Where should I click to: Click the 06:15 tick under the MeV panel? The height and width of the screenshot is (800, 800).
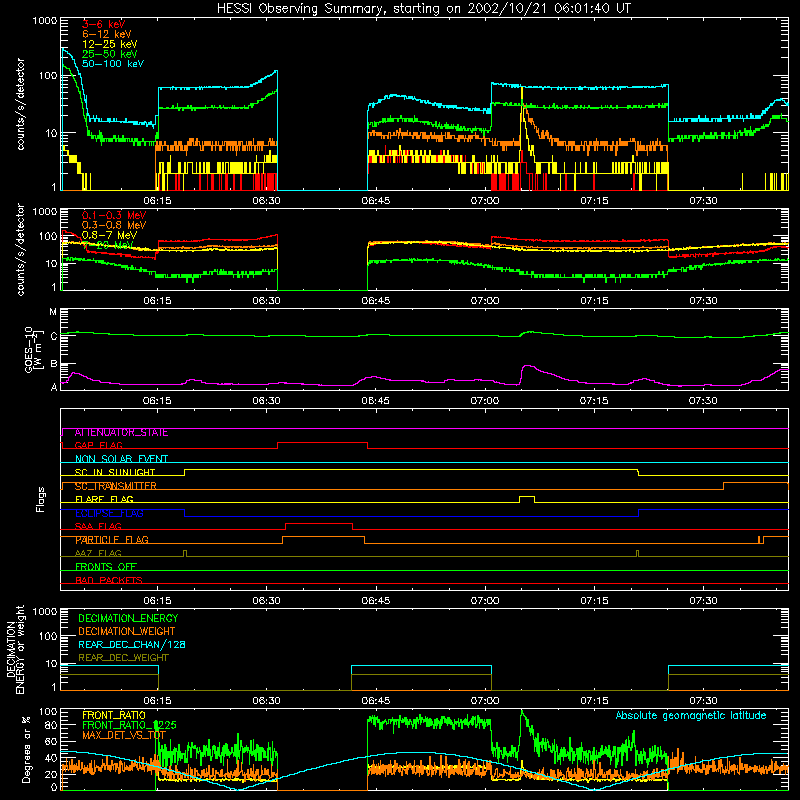(157, 301)
